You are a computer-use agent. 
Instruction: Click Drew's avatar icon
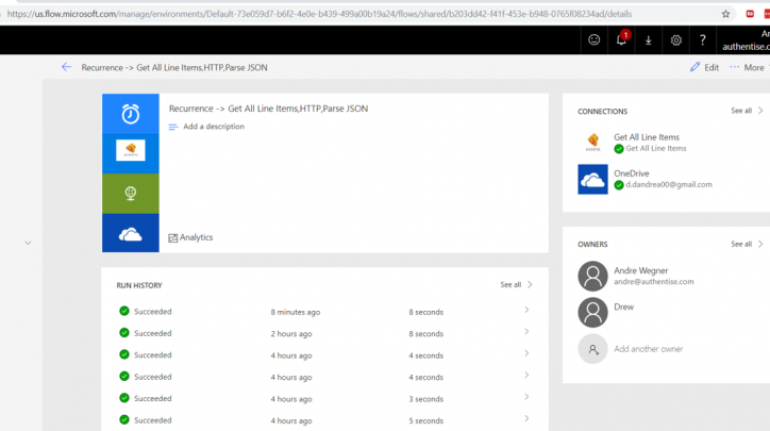tap(593, 312)
